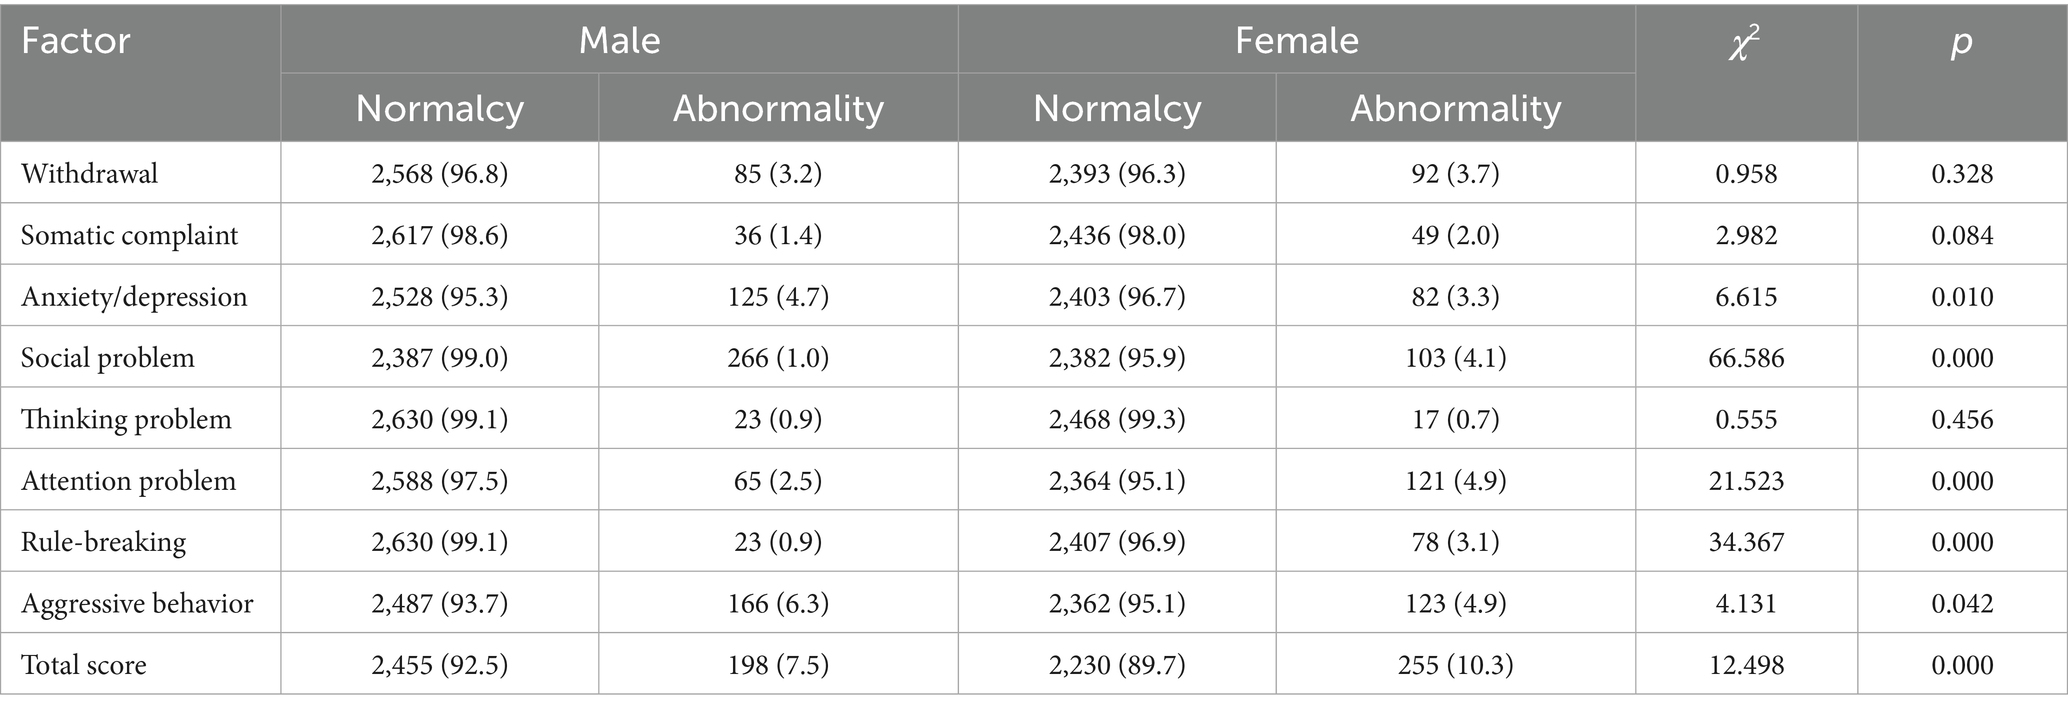Click Social problem chi-square value 66.586
Screen dimensions: 2068x712
(x=1746, y=358)
